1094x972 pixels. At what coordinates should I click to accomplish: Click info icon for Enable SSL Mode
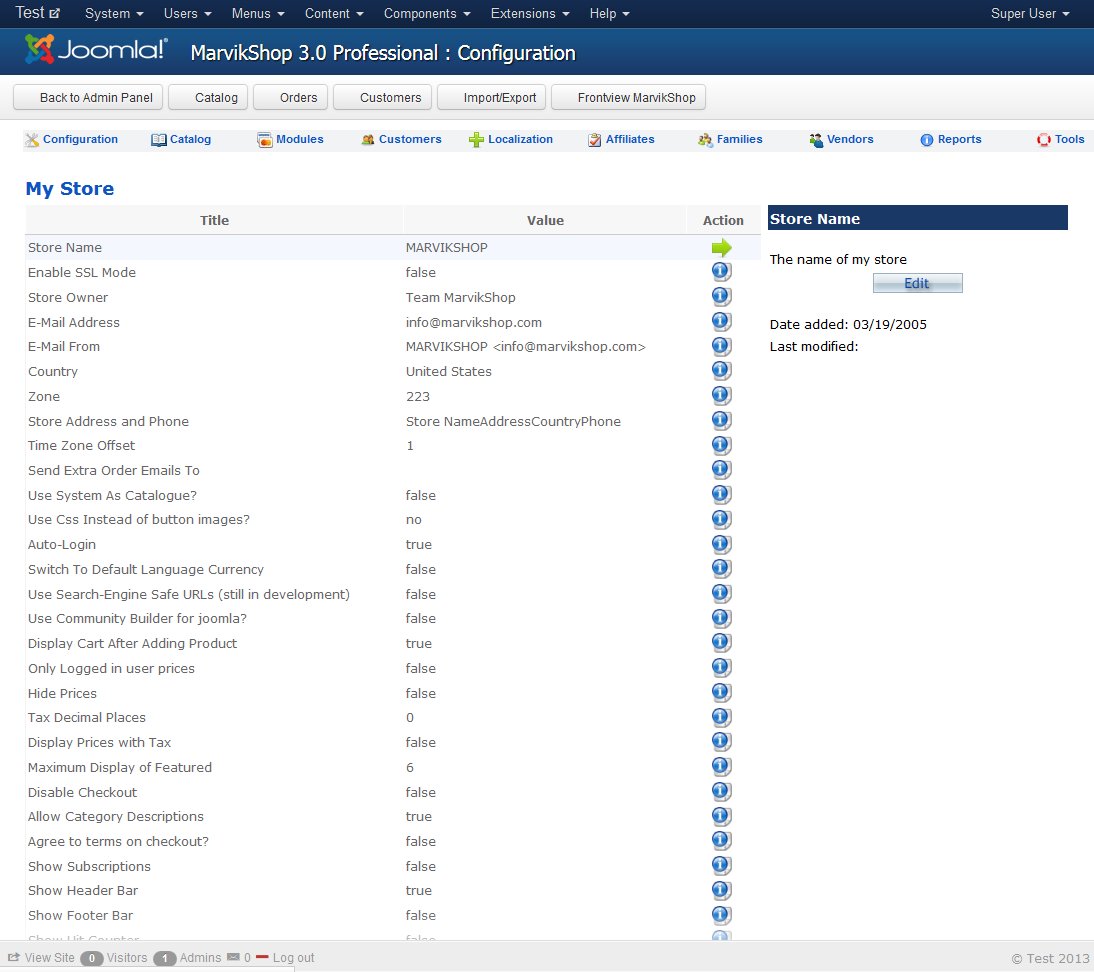[x=721, y=271]
